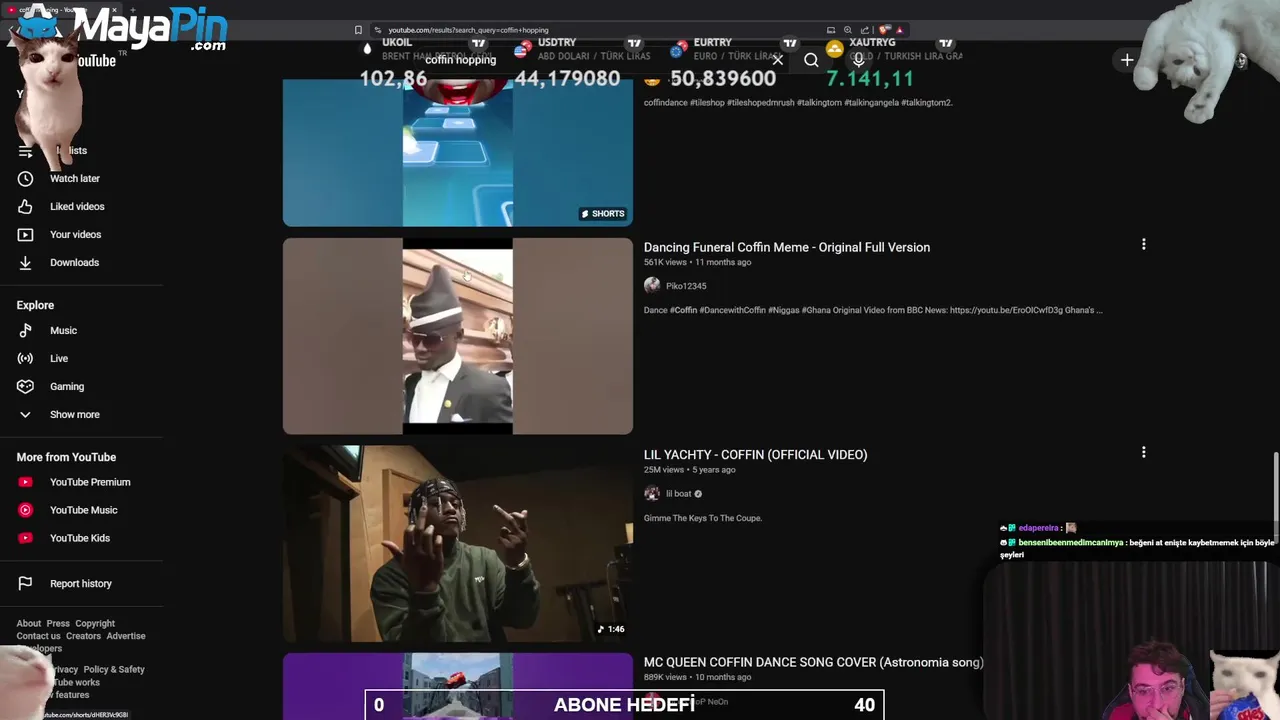Open more options for Dancing Funeral Coffin Meme
This screenshot has width=1280, height=720.
pyautogui.click(x=1143, y=244)
